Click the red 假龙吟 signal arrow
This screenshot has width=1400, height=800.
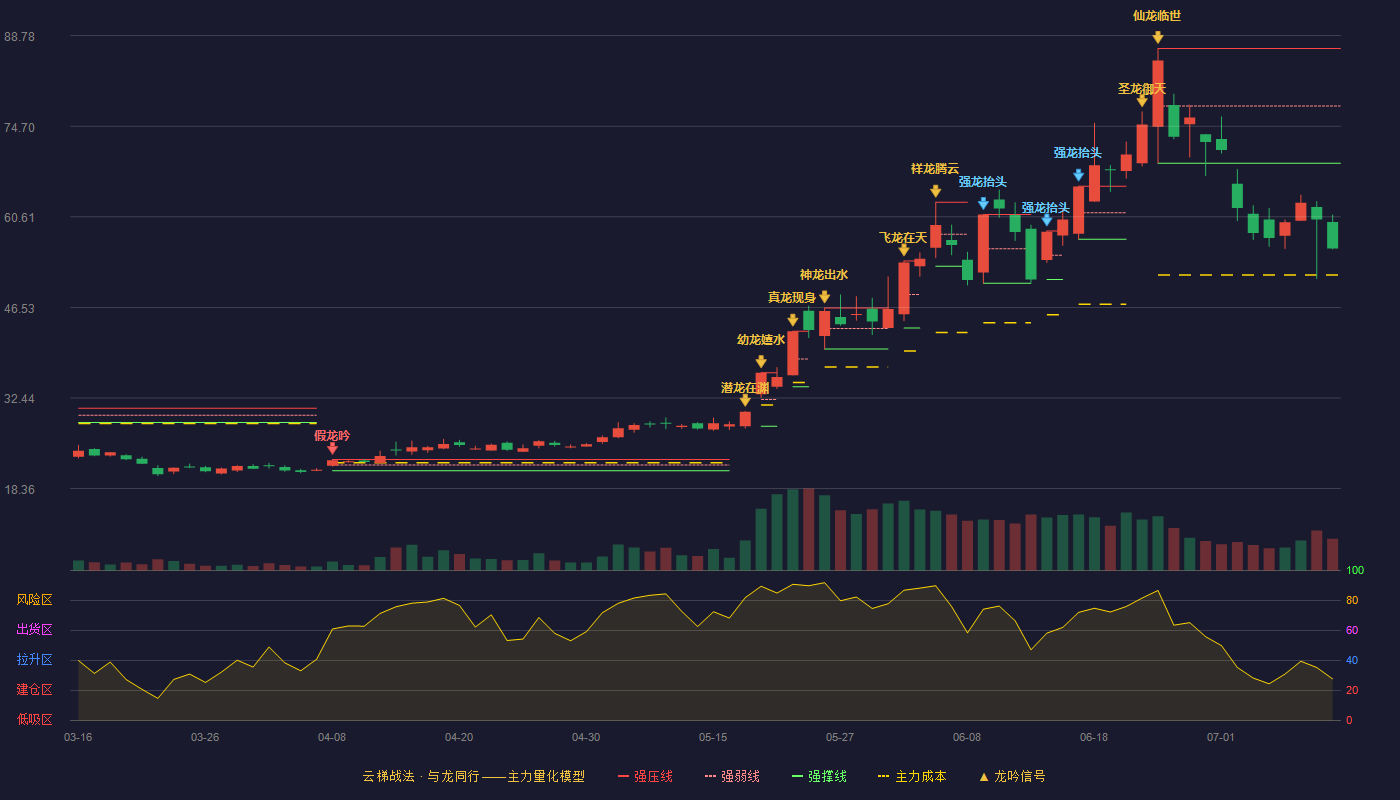(332, 448)
